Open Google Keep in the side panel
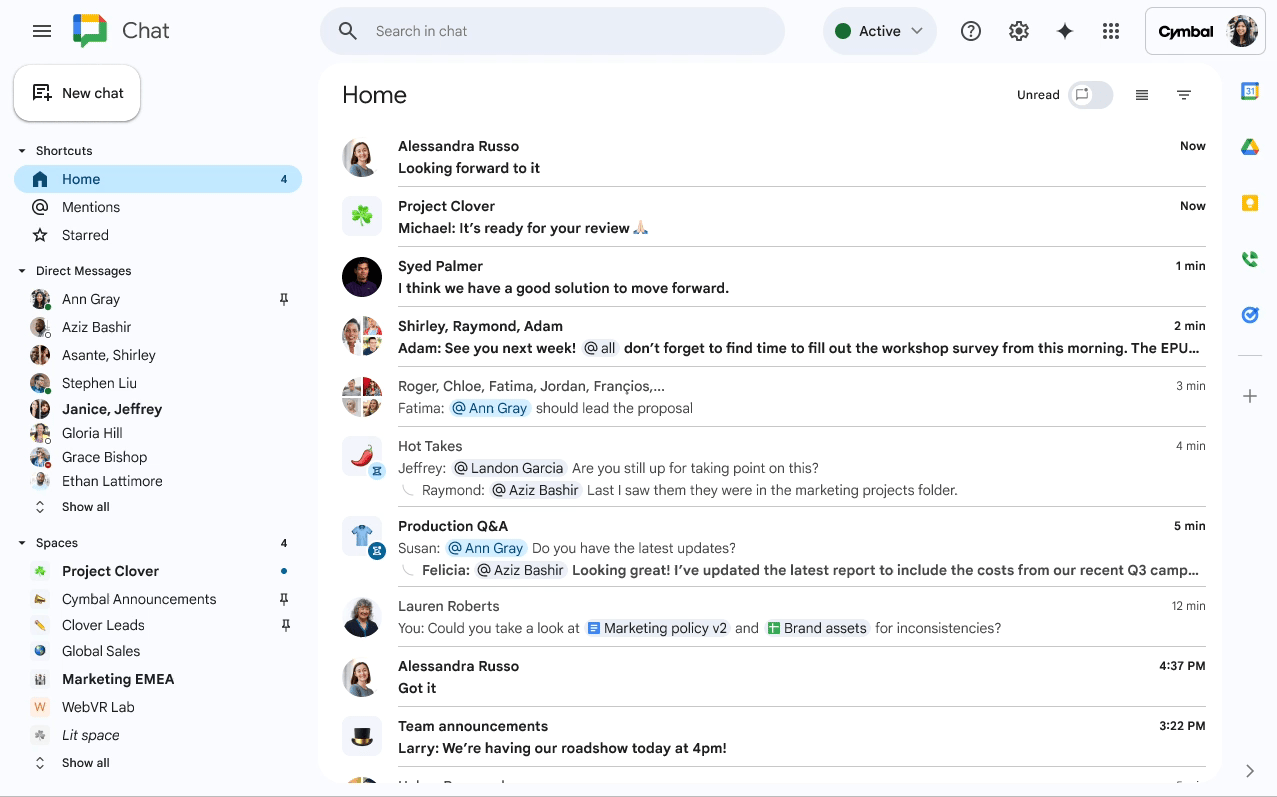 click(x=1250, y=202)
